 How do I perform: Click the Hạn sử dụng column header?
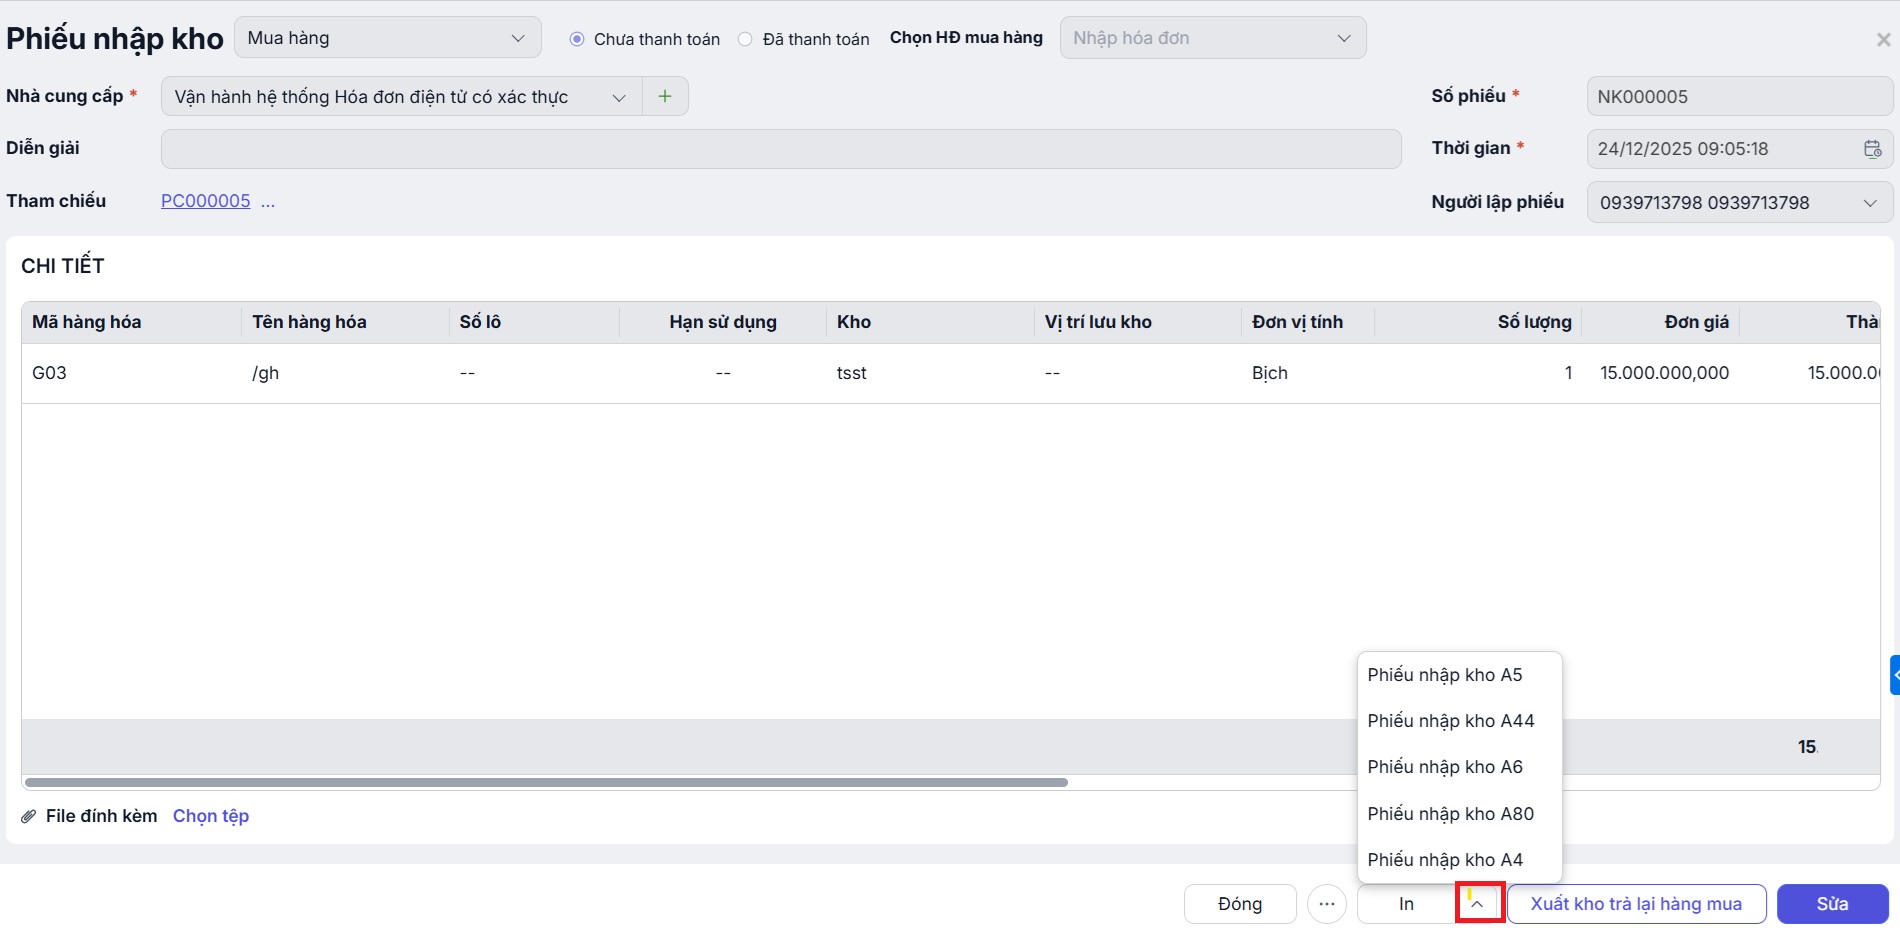pyautogui.click(x=723, y=322)
